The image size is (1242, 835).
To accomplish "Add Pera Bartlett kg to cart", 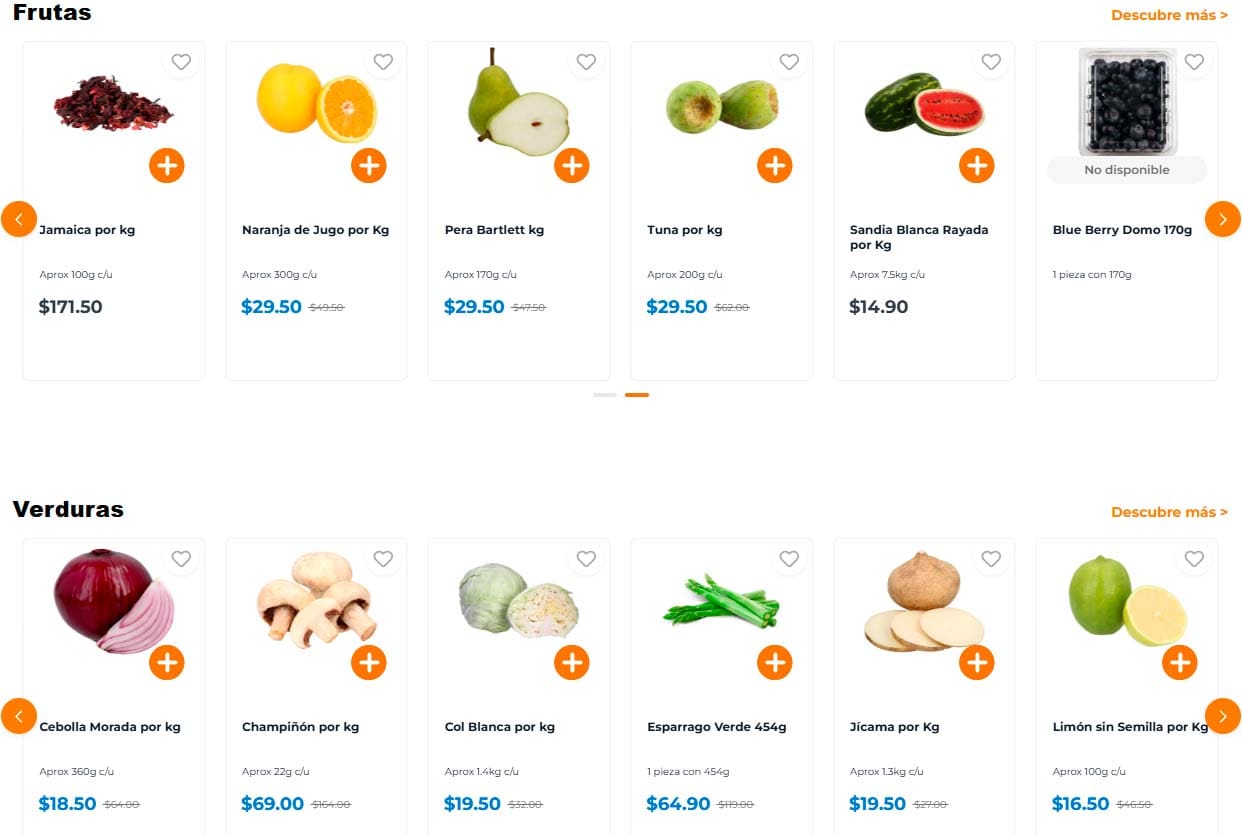I will click(x=572, y=165).
